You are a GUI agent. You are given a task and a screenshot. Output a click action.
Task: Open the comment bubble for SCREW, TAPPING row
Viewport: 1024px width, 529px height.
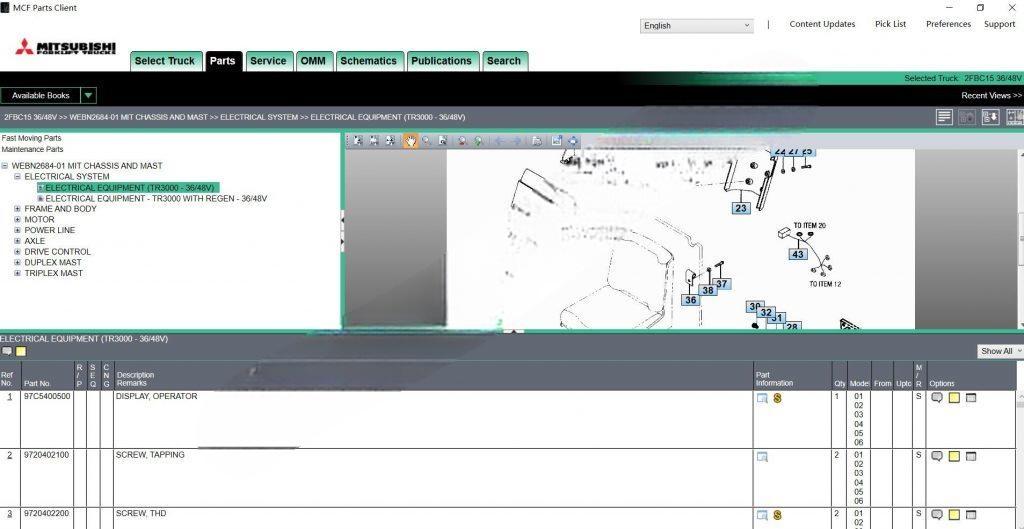(937, 456)
